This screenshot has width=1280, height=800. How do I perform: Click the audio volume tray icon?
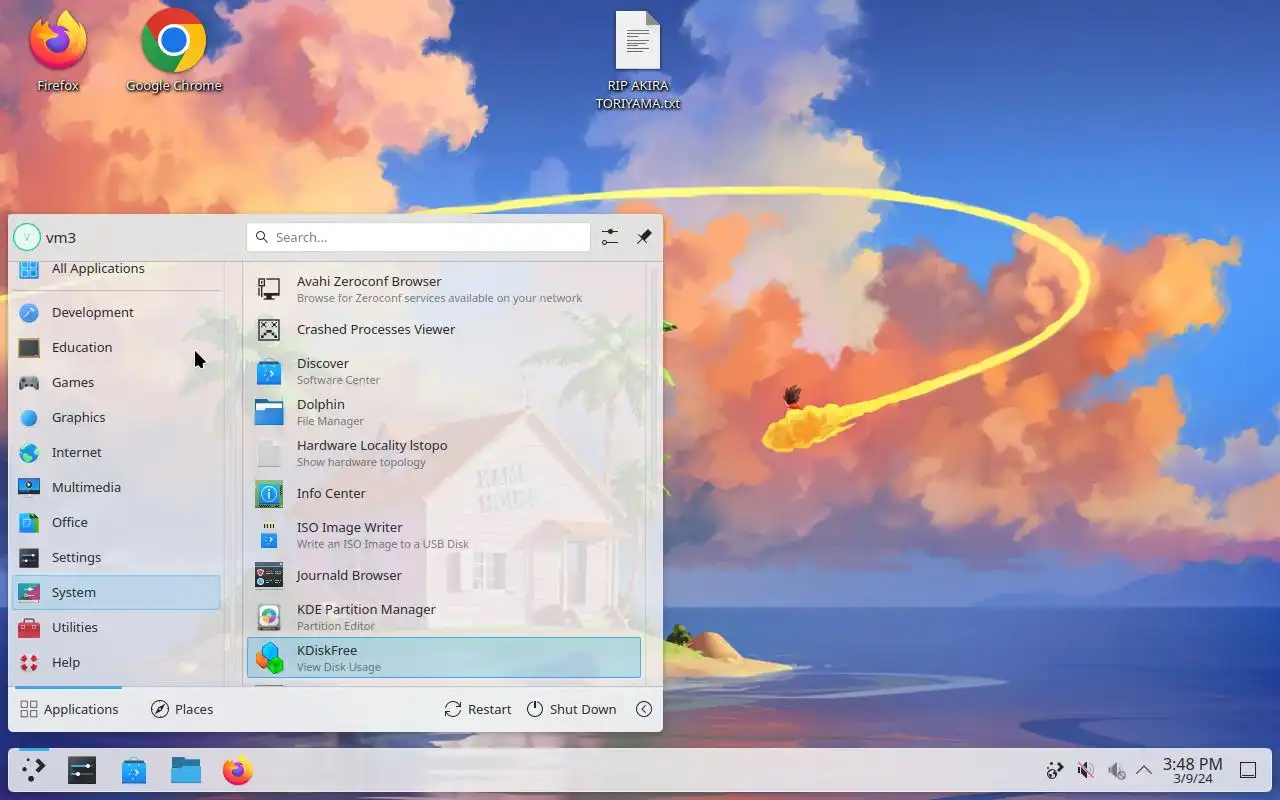pyautogui.click(x=1116, y=770)
